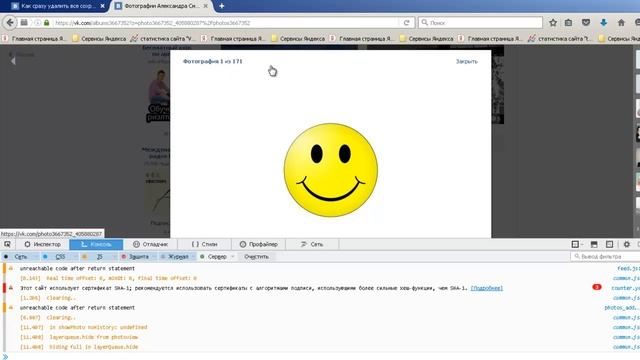The width and height of the screenshot is (640, 360).
Task: Open the first 'Сервисы Яндекса' bookmark folder
Action: tap(99, 38)
